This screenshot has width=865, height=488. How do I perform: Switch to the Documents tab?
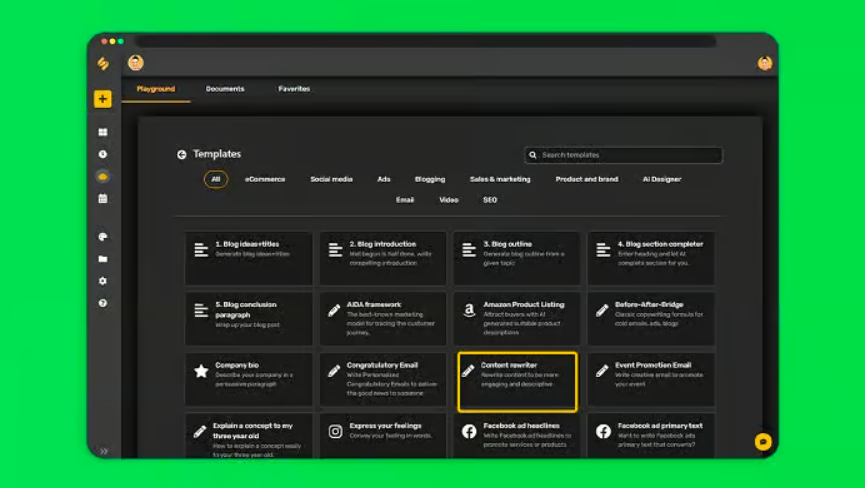(x=225, y=89)
